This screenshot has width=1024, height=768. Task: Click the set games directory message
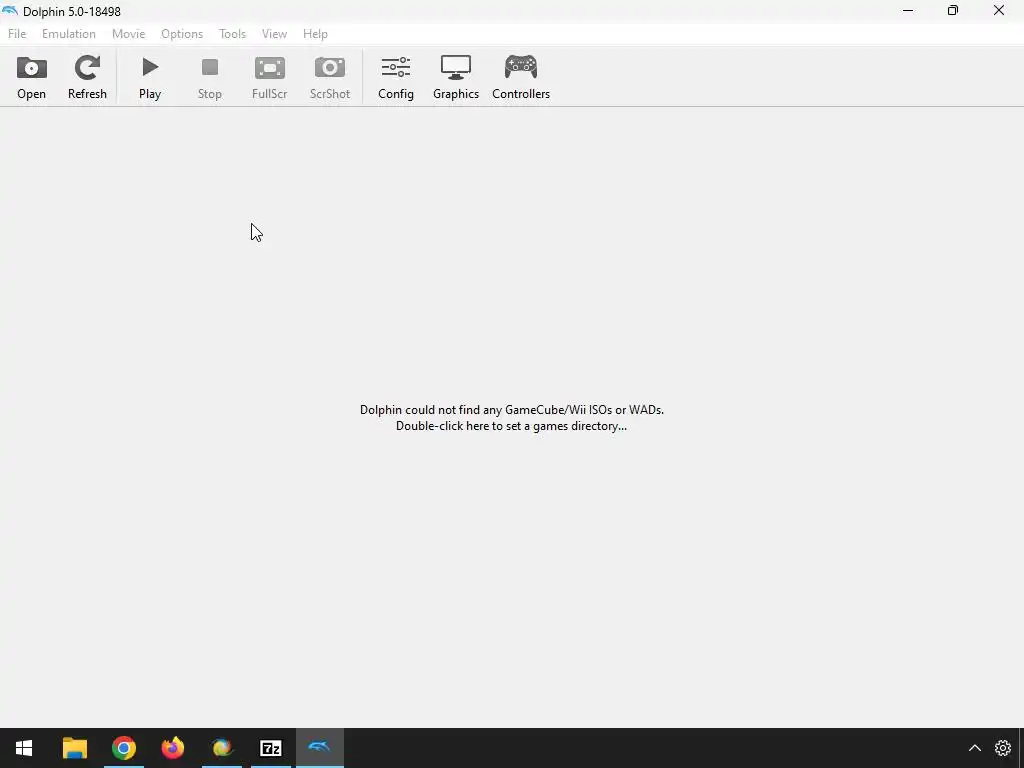click(x=511, y=418)
